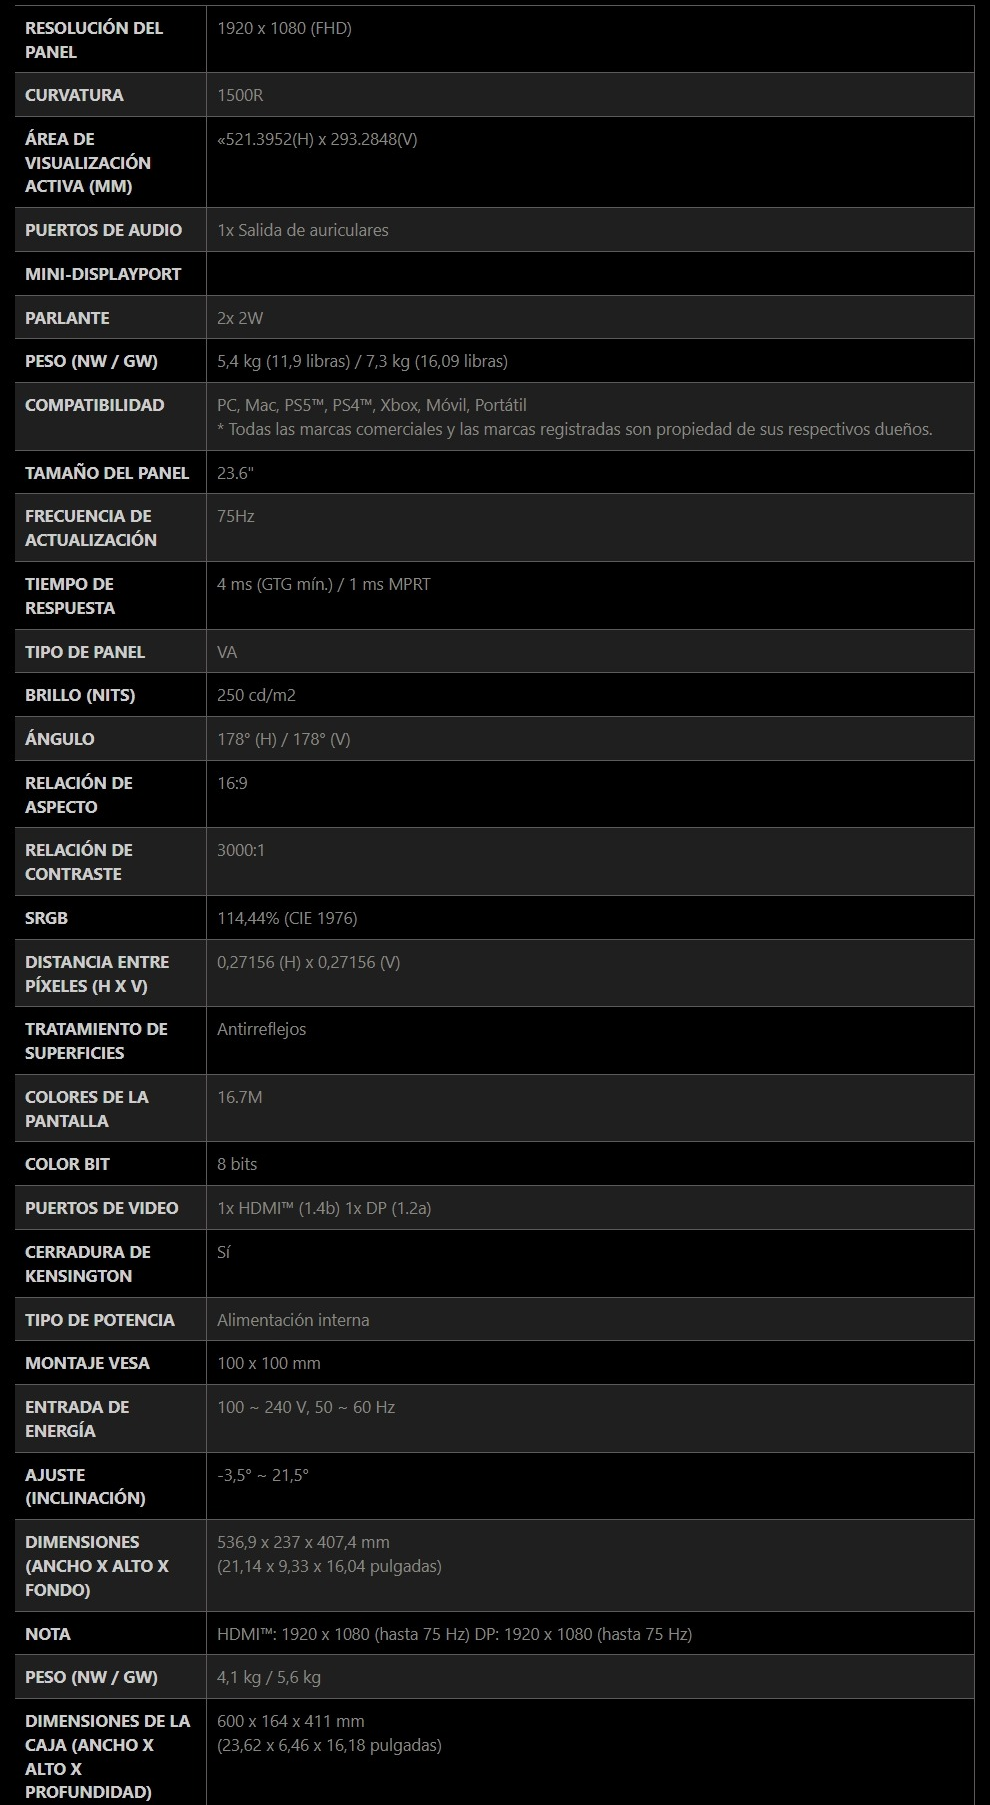Select the COMPATIBILIDAD row label
The image size is (990, 1805).
94,405
